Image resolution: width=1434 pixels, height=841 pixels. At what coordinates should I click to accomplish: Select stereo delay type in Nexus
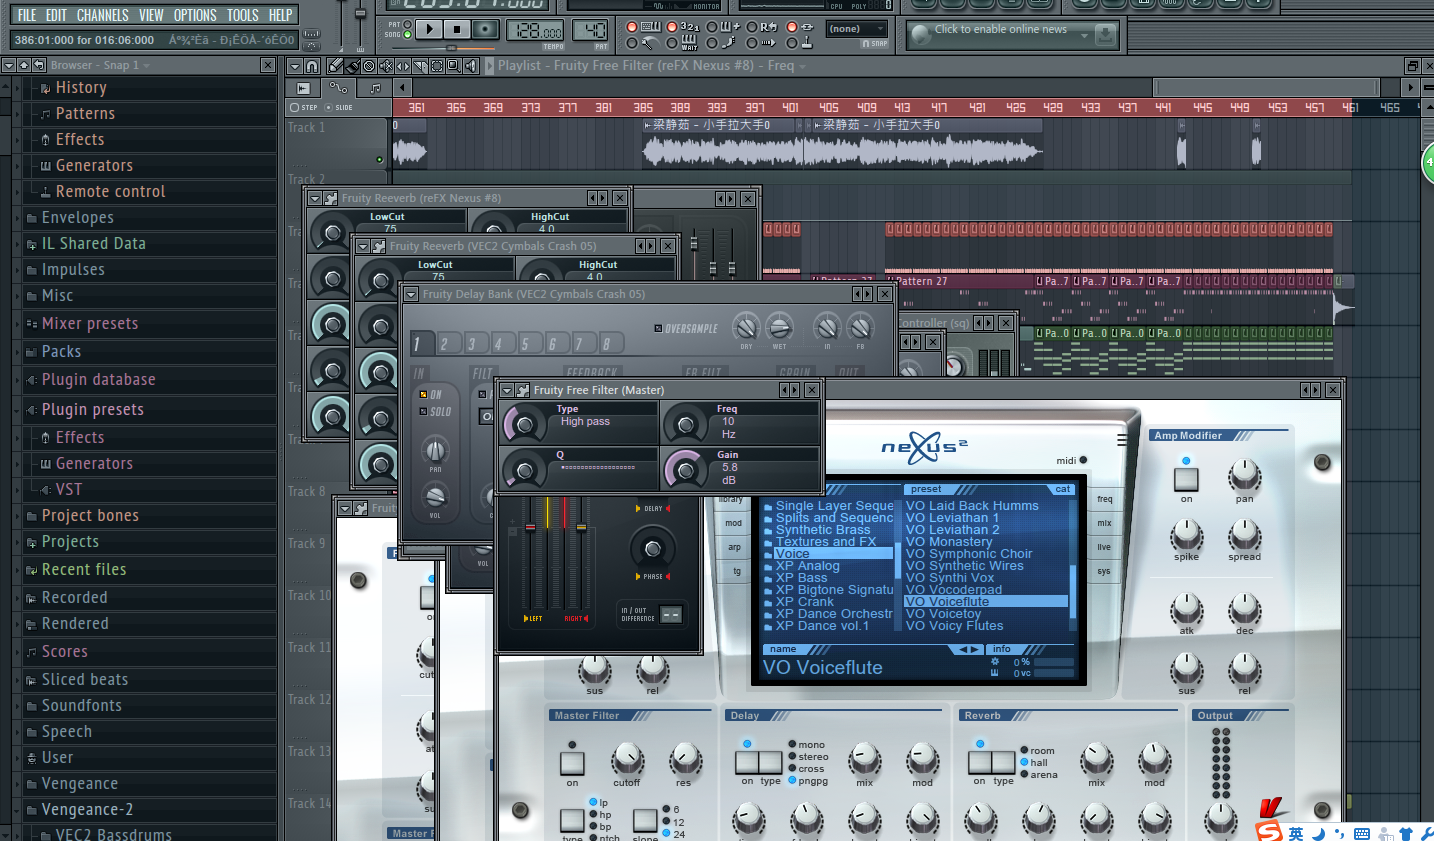tap(792, 757)
